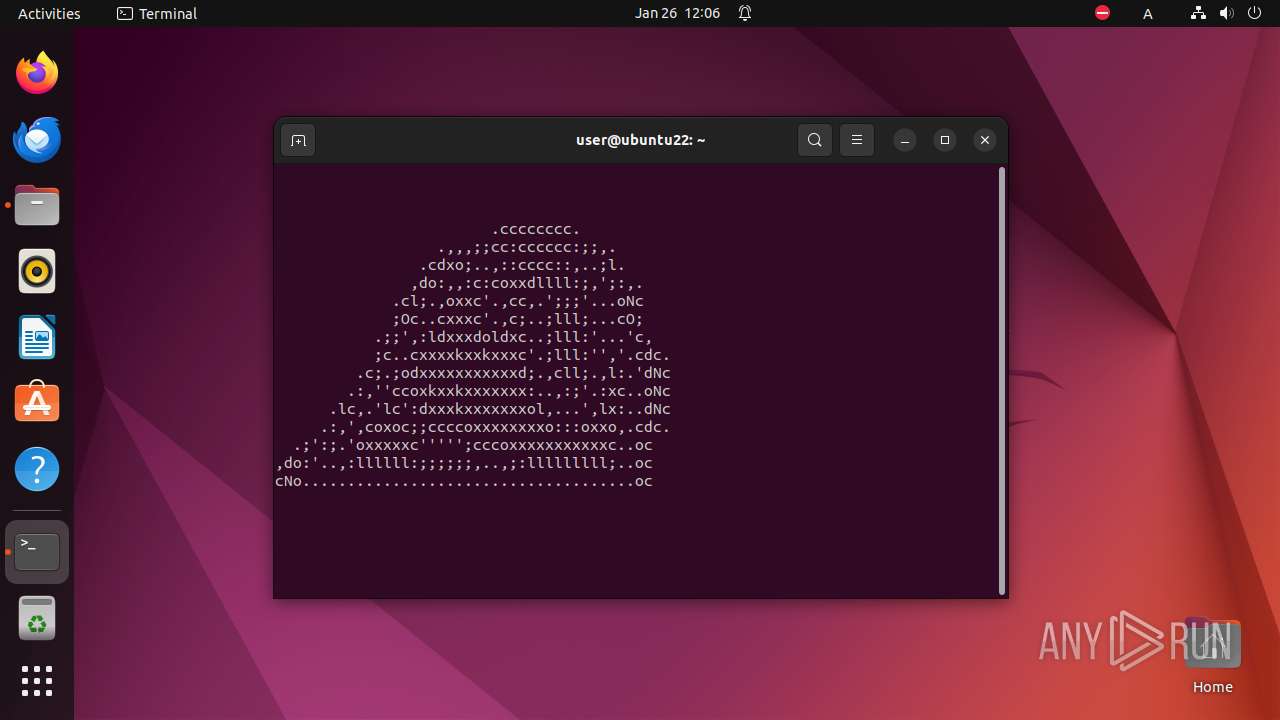Screen dimensions: 1280x720
Task: Maximize the terminal window
Action: pyautogui.click(x=945, y=140)
